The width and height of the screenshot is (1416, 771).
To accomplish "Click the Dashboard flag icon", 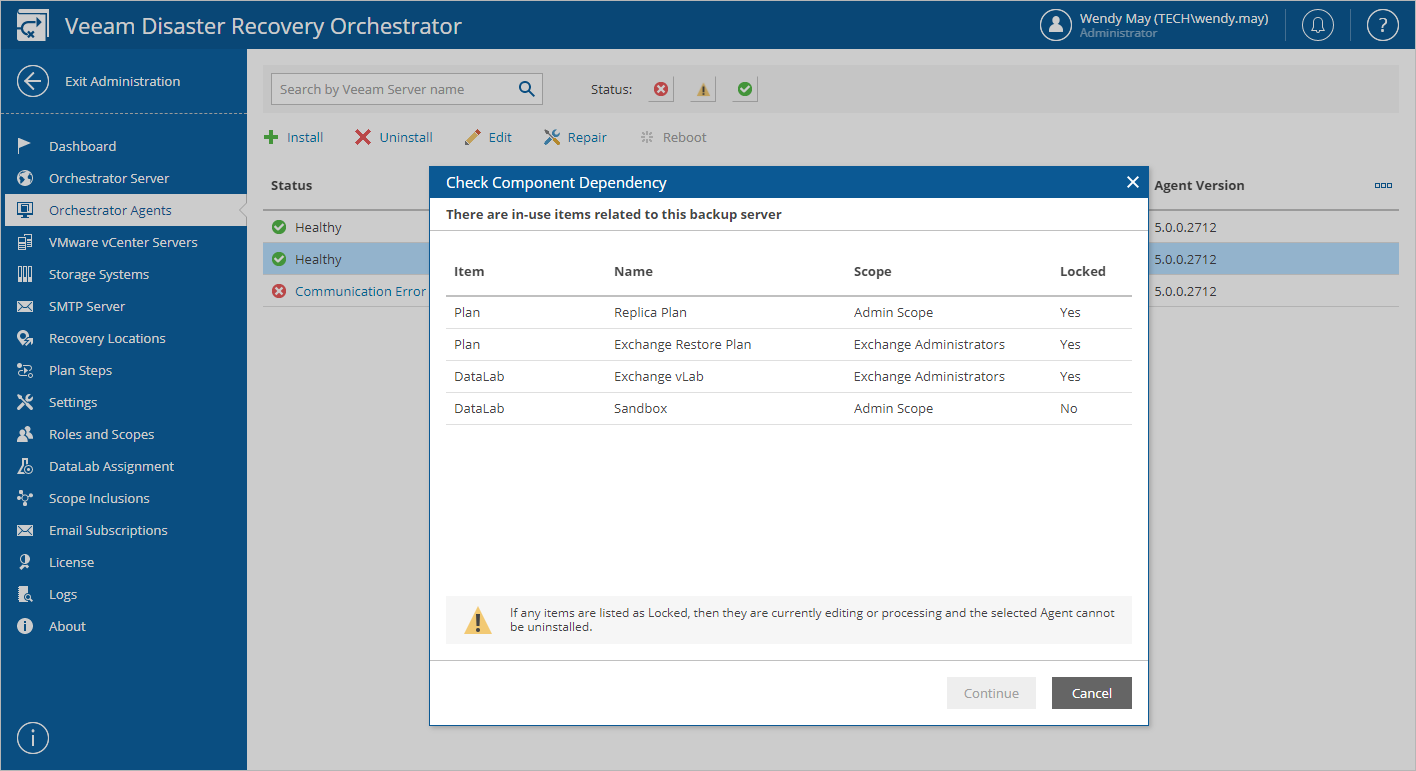I will click(x=26, y=146).
